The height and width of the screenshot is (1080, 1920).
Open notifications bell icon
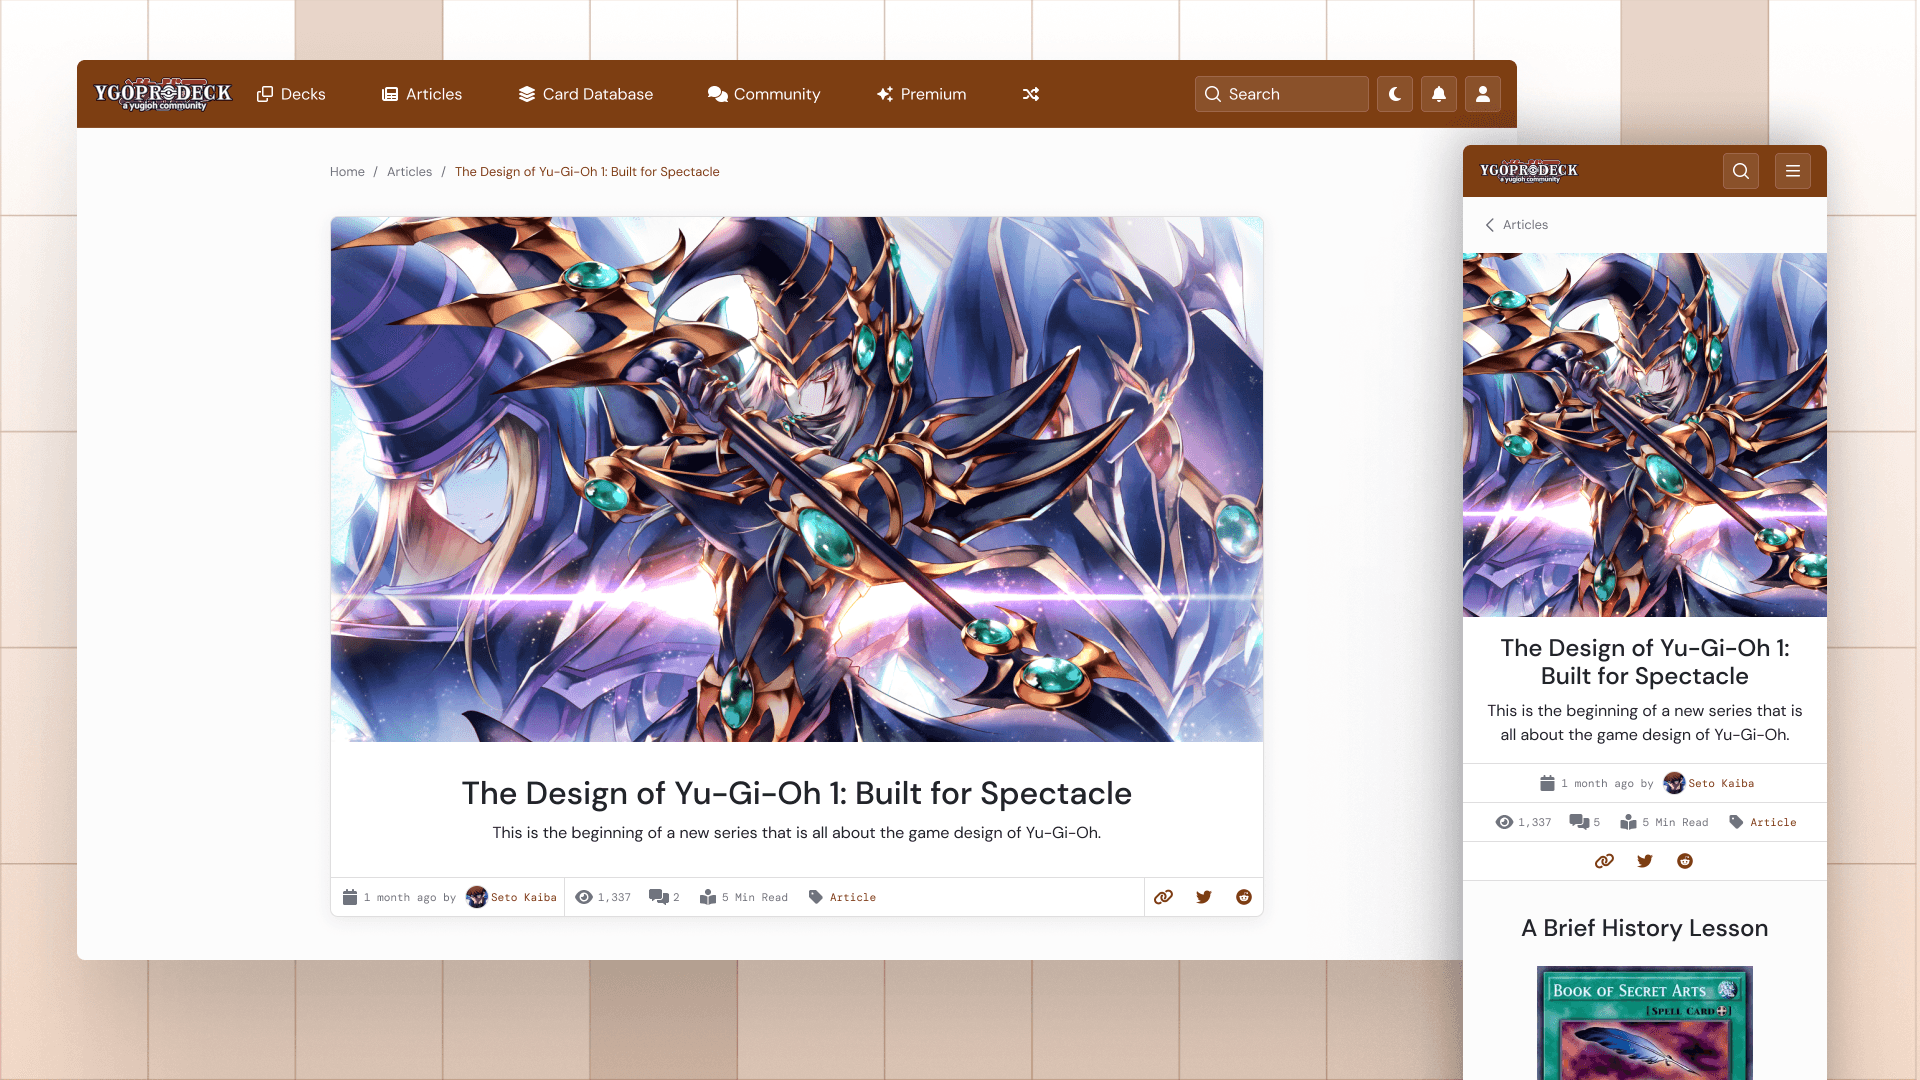[x=1439, y=94]
